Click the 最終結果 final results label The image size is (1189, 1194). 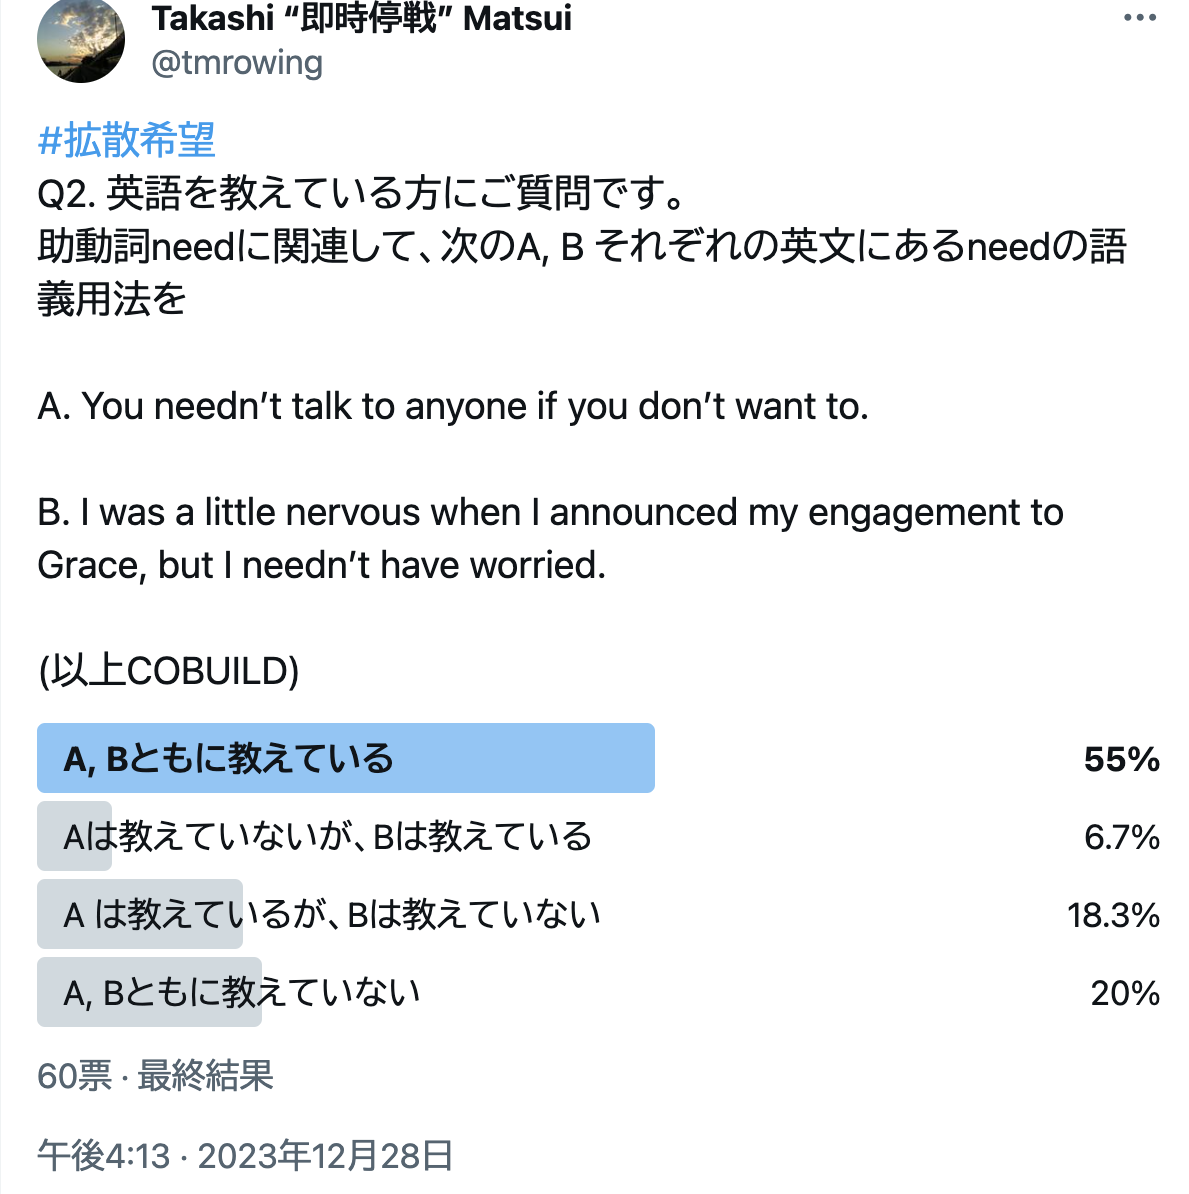(205, 1076)
